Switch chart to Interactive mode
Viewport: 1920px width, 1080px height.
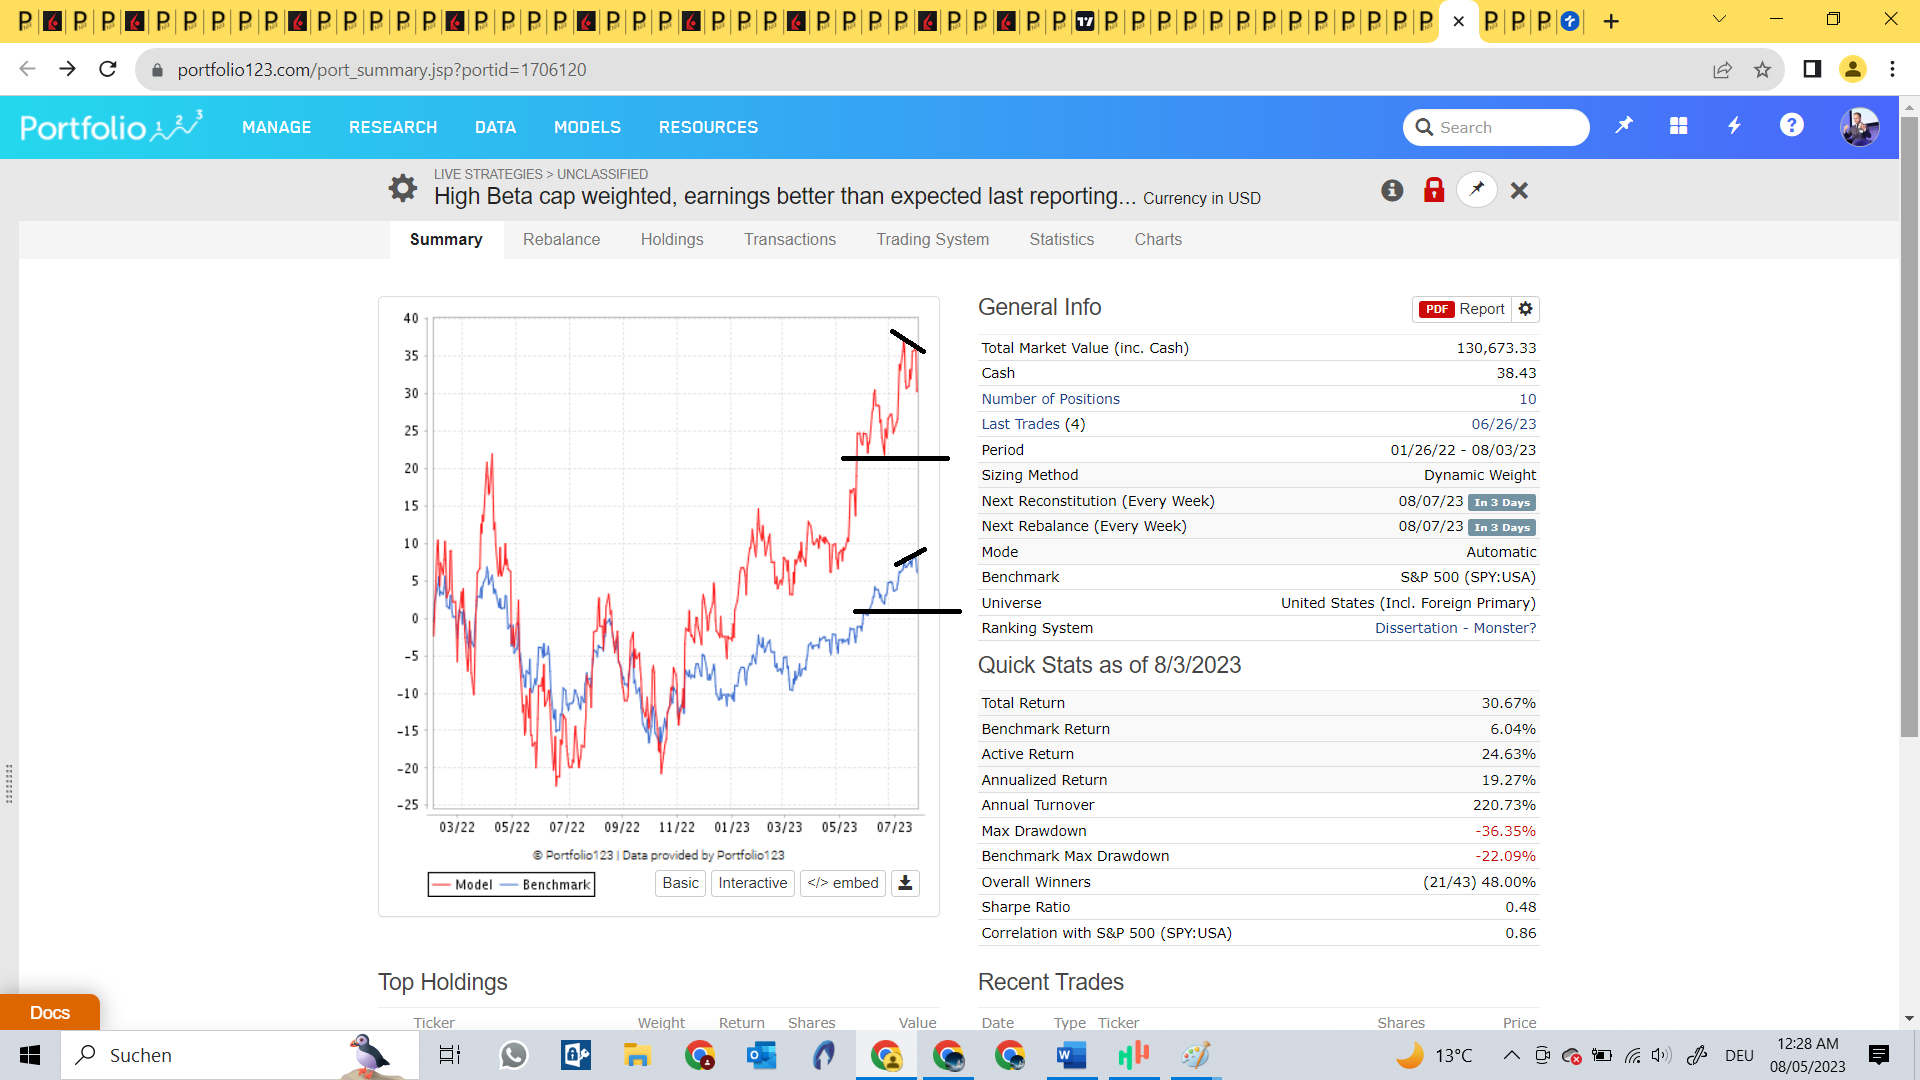pos(752,883)
